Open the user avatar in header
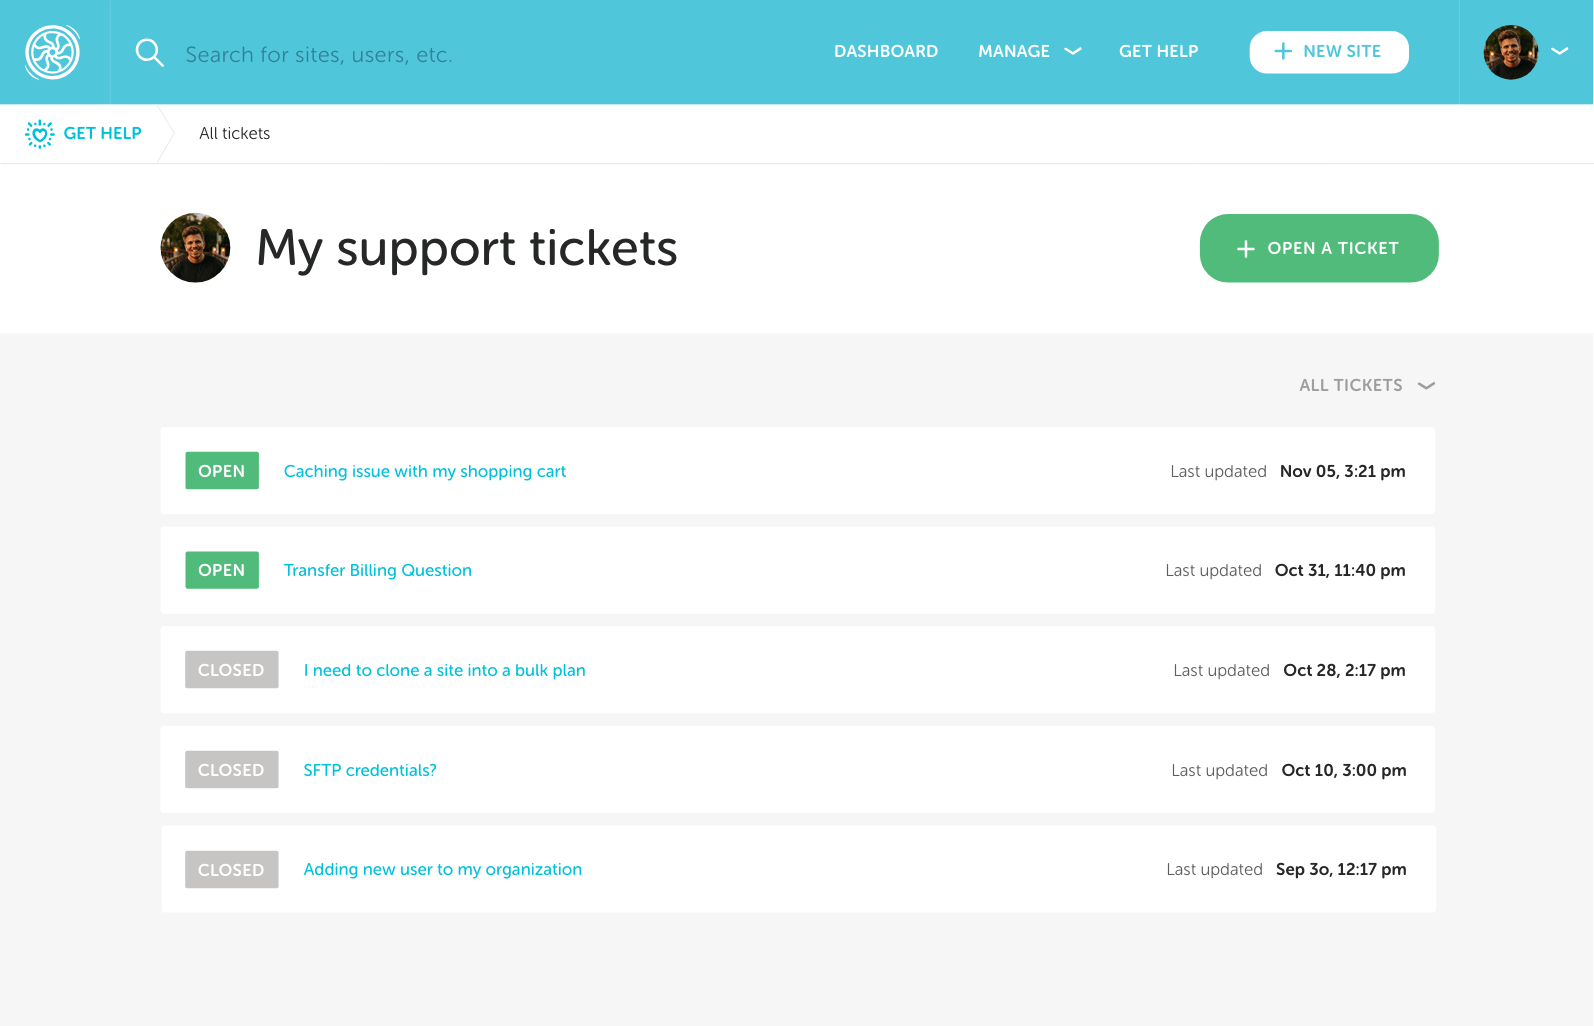This screenshot has height=1026, width=1594. (x=1510, y=52)
